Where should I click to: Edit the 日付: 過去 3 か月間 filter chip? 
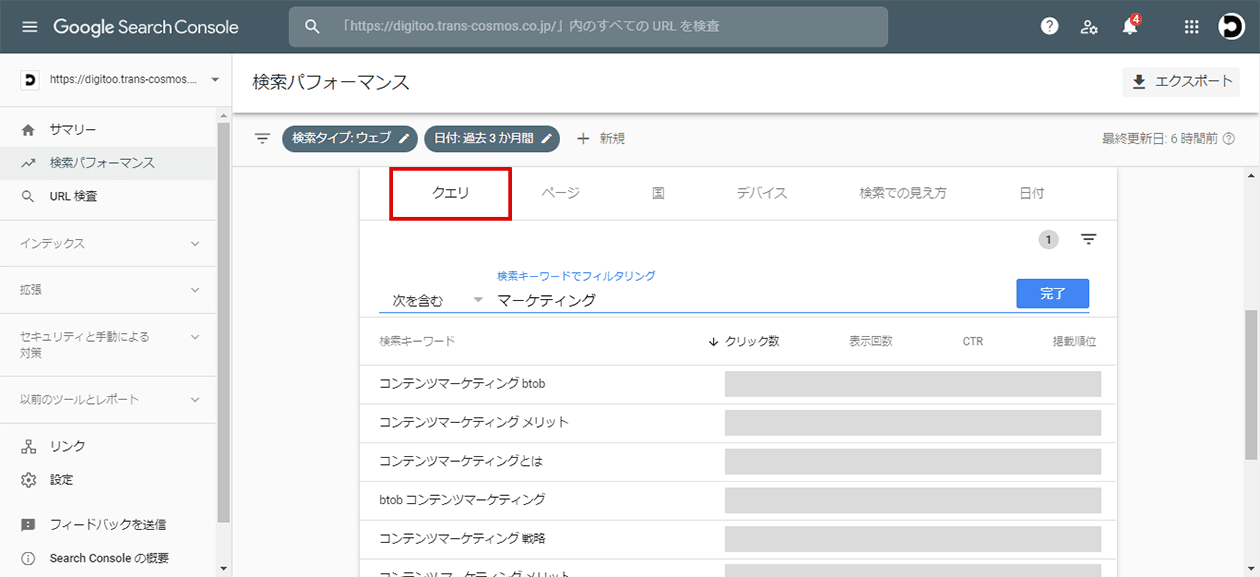[x=492, y=138]
